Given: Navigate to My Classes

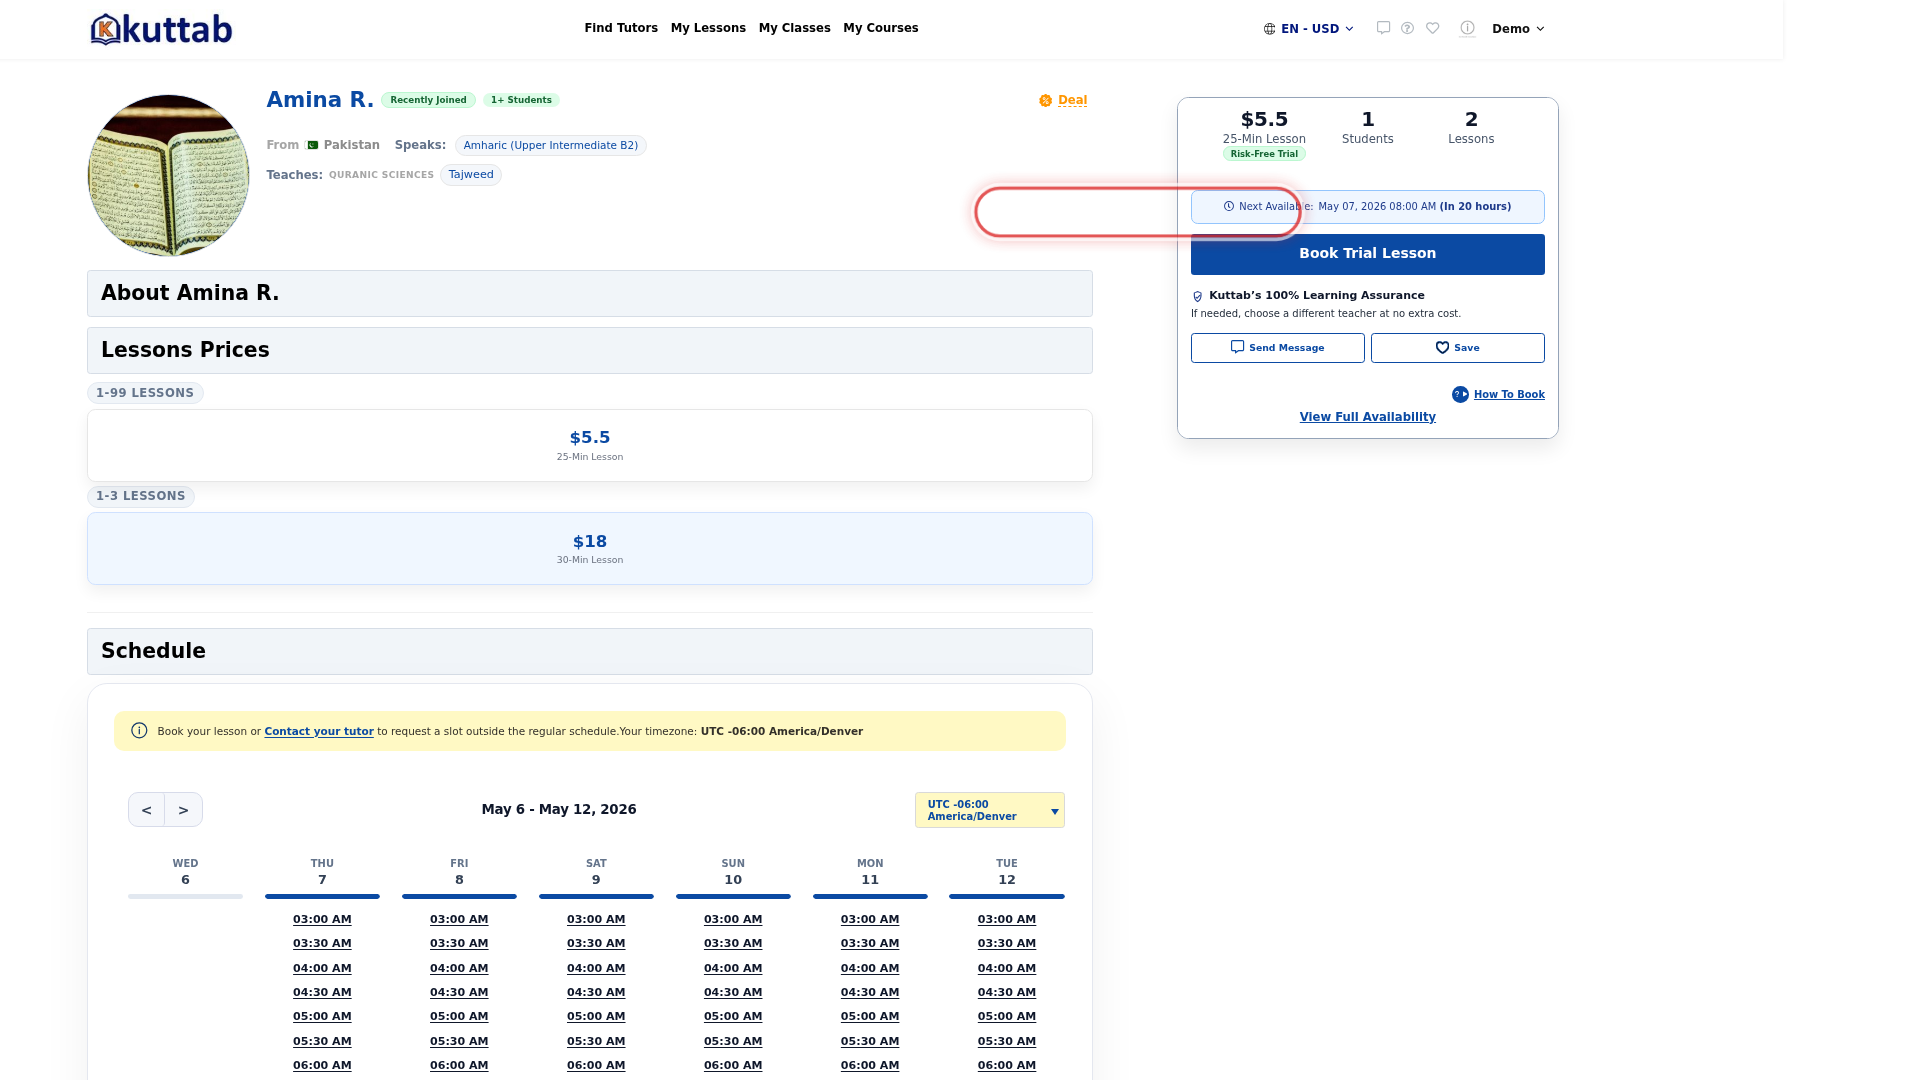Looking at the screenshot, I should [x=794, y=28].
